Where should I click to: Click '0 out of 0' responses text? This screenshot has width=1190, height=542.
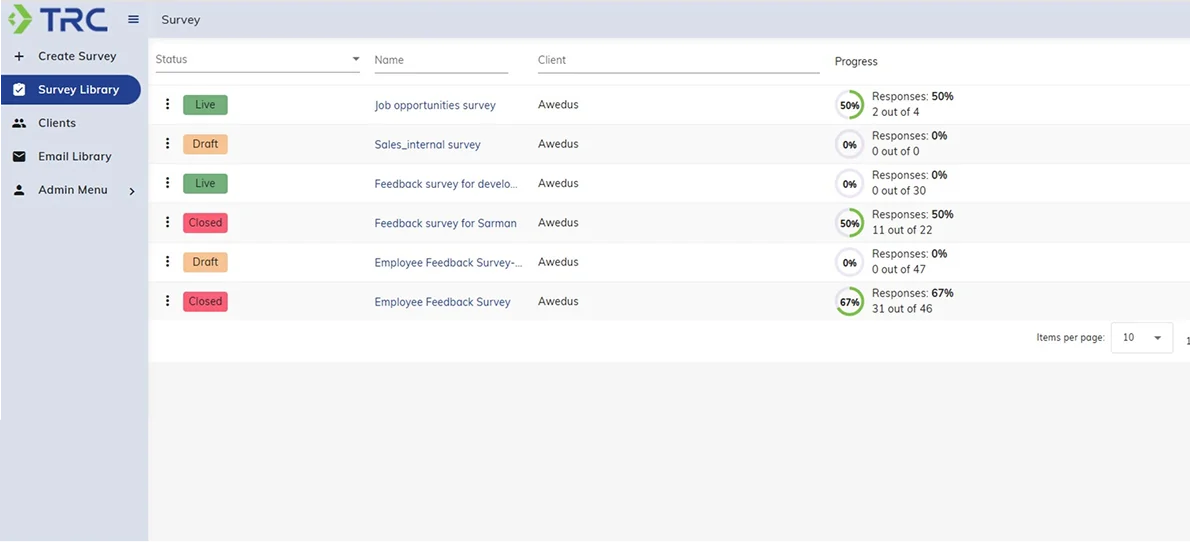(896, 152)
